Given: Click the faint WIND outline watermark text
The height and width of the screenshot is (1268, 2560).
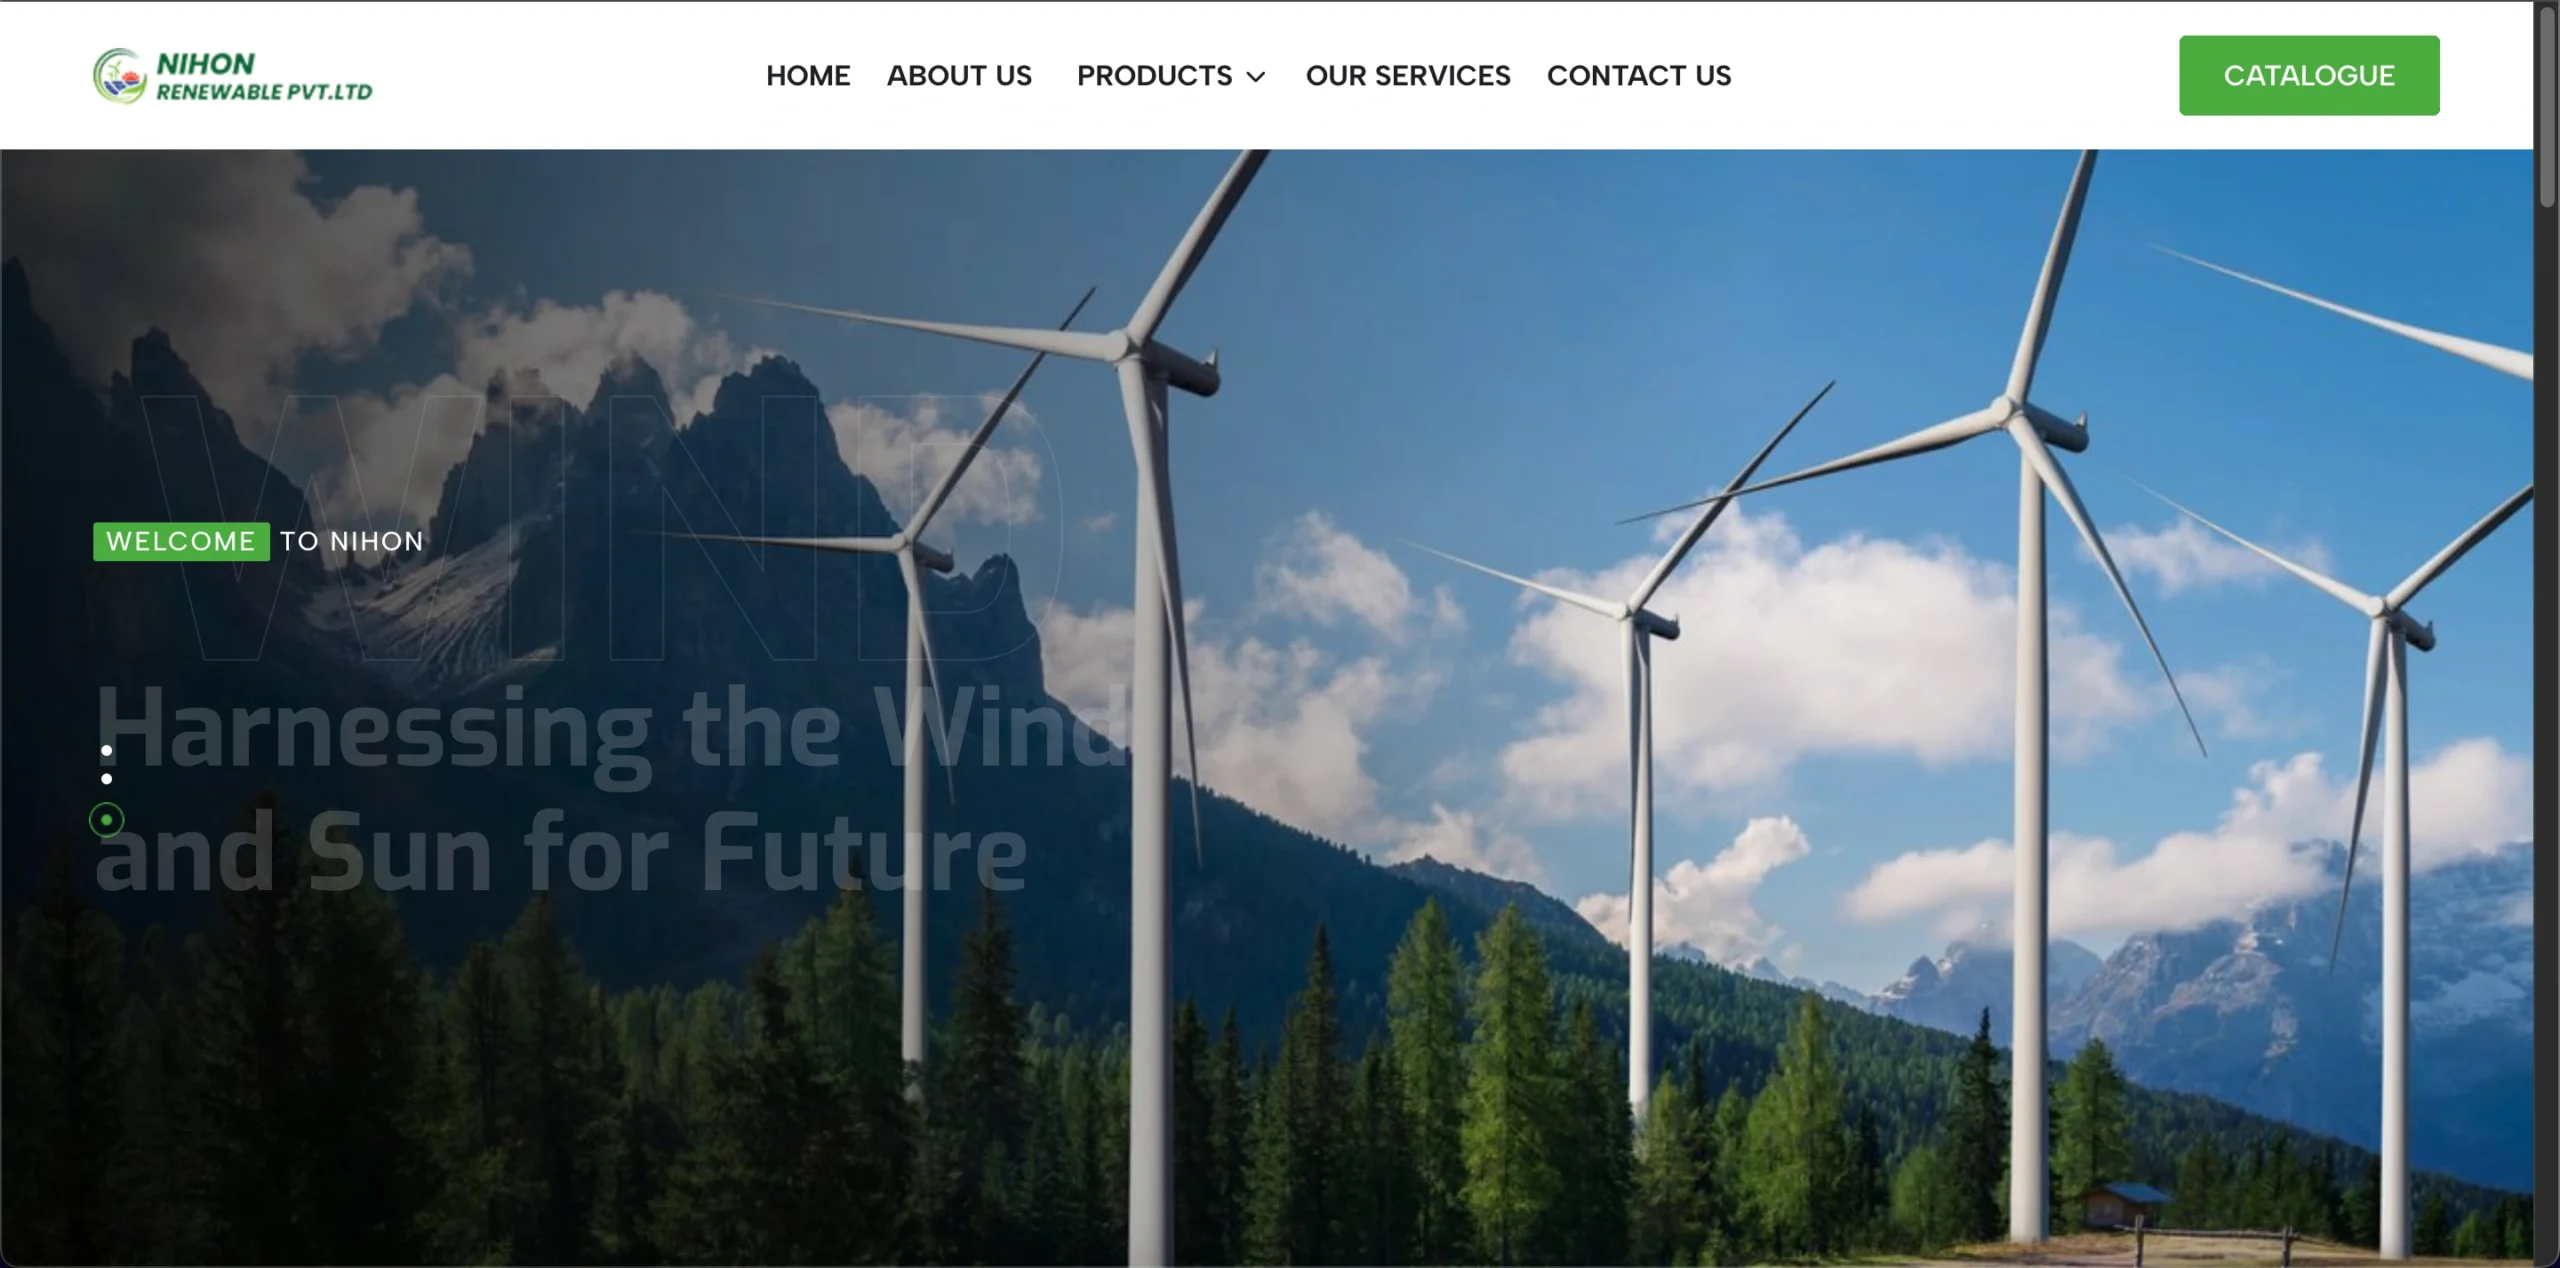Looking at the screenshot, I should click(600, 528).
